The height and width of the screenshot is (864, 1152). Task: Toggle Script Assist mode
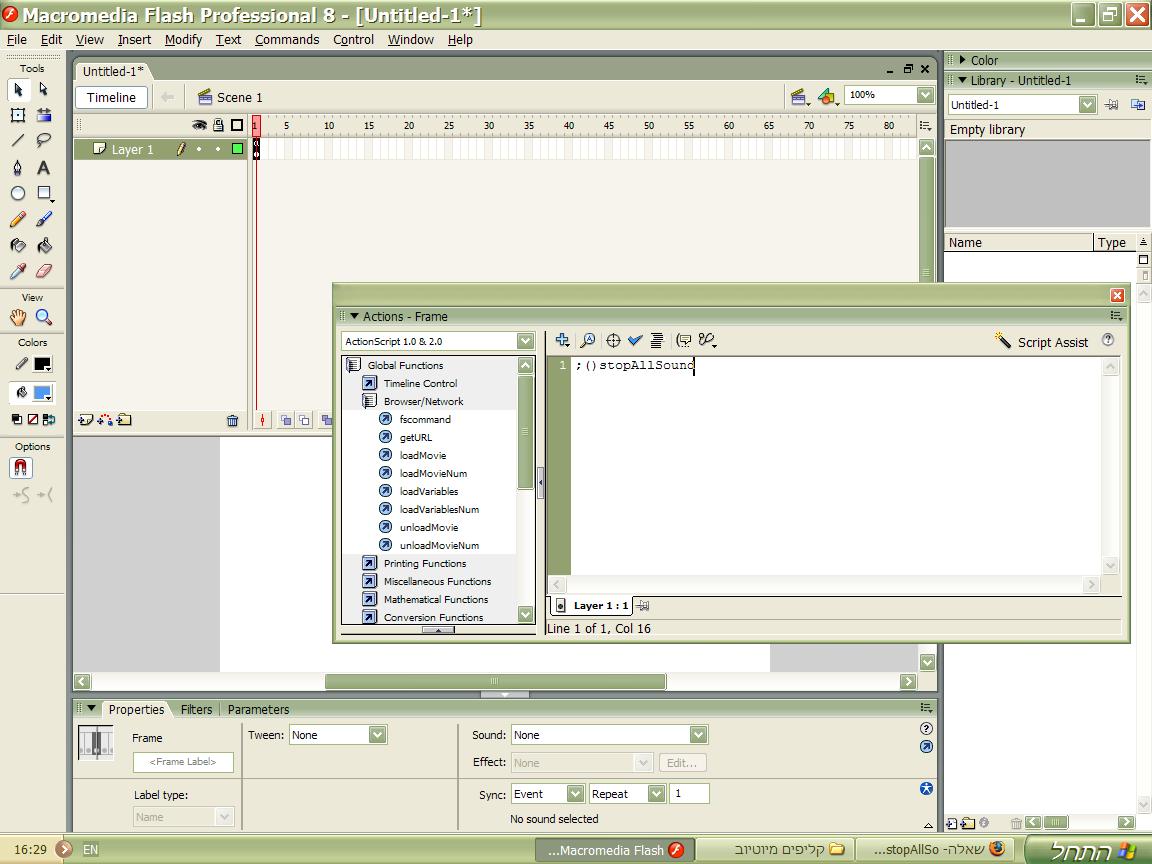click(x=1041, y=342)
